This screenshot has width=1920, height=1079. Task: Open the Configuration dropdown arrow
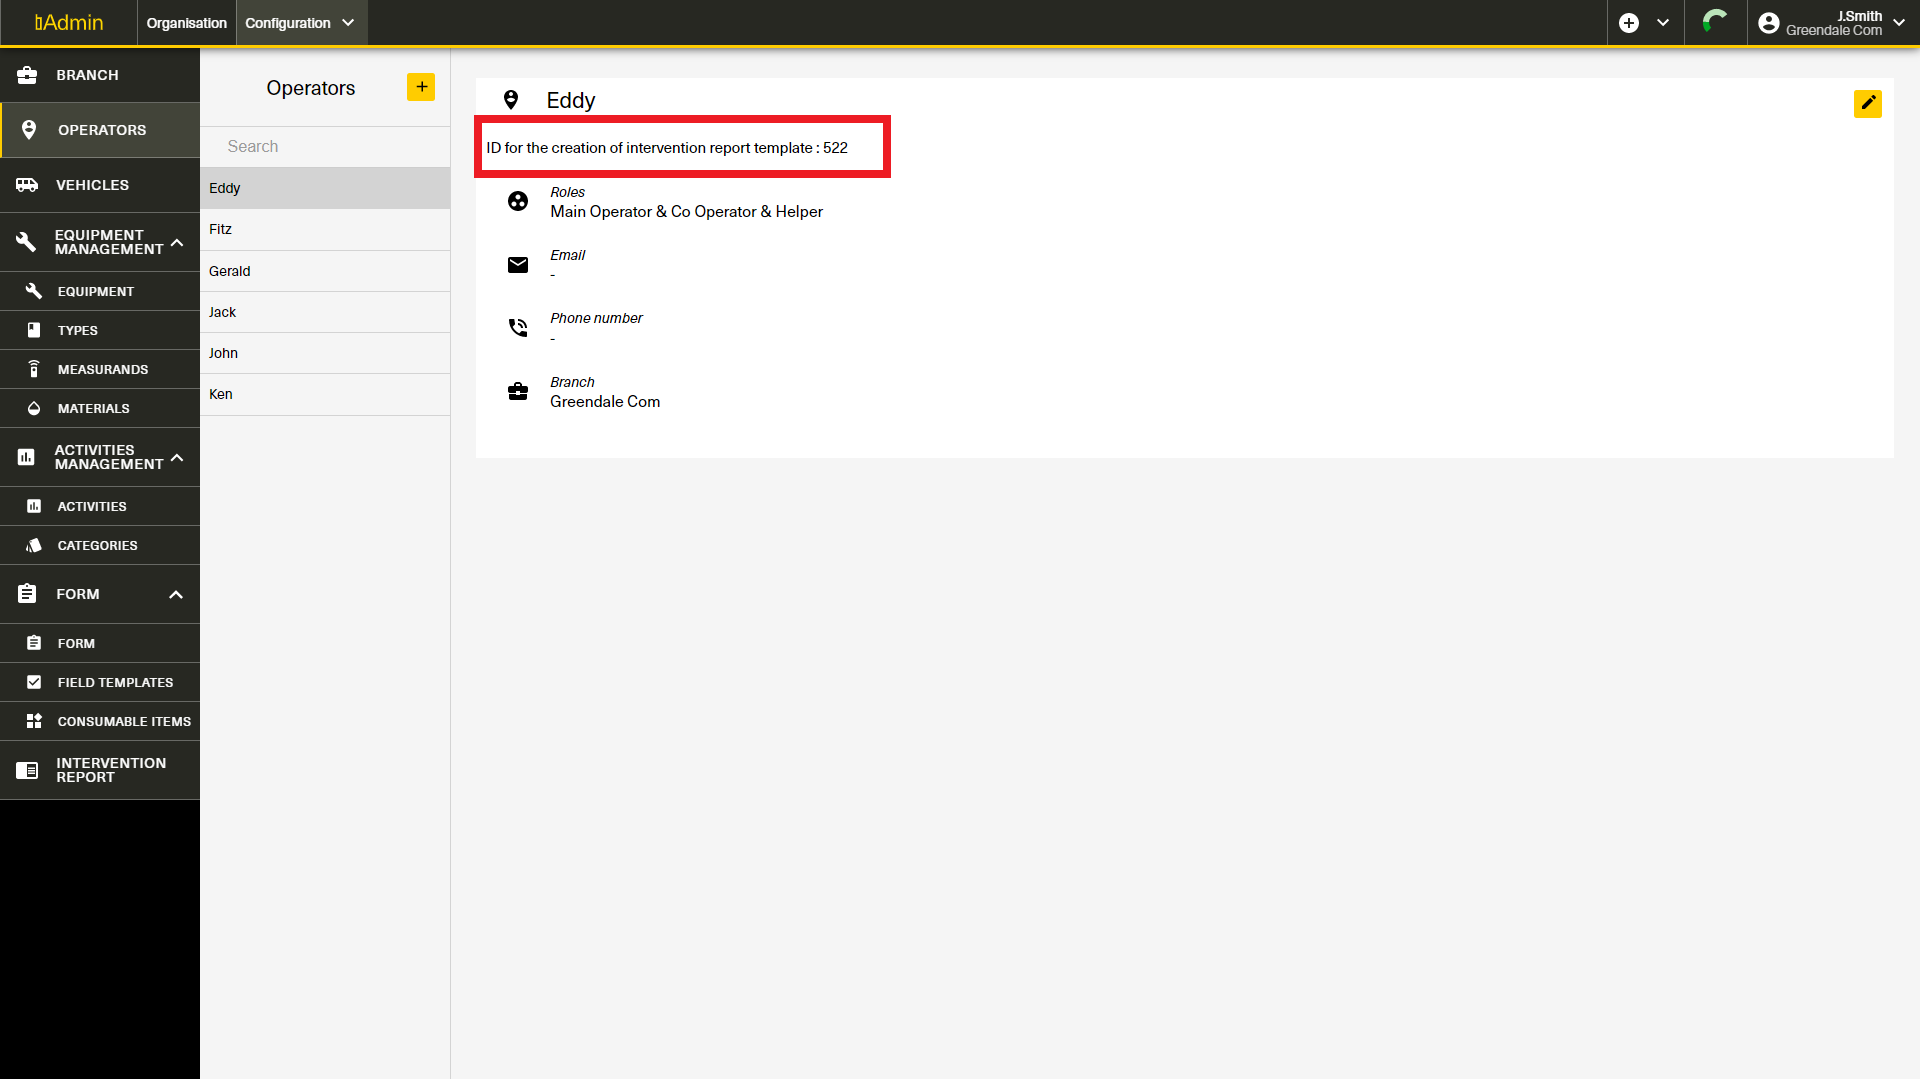[348, 23]
